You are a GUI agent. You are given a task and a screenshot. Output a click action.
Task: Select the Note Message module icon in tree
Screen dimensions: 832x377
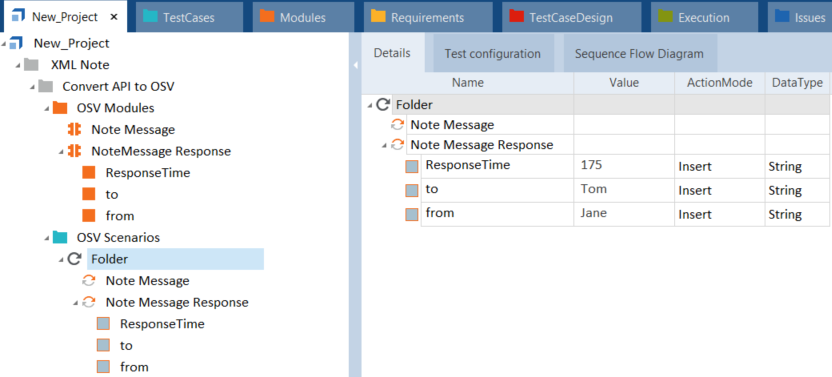[74, 130]
